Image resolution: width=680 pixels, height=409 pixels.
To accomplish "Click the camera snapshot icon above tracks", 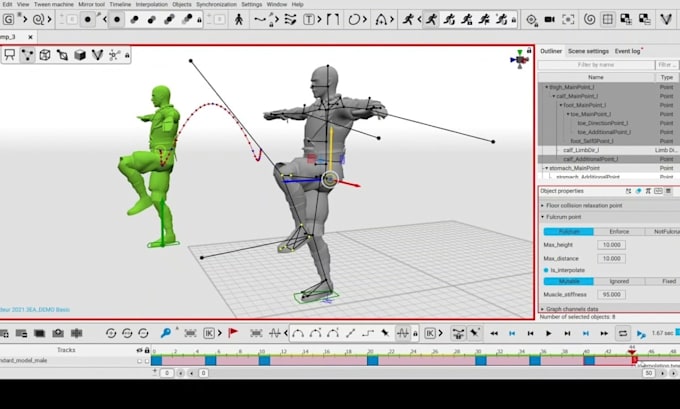I will point(58,333).
